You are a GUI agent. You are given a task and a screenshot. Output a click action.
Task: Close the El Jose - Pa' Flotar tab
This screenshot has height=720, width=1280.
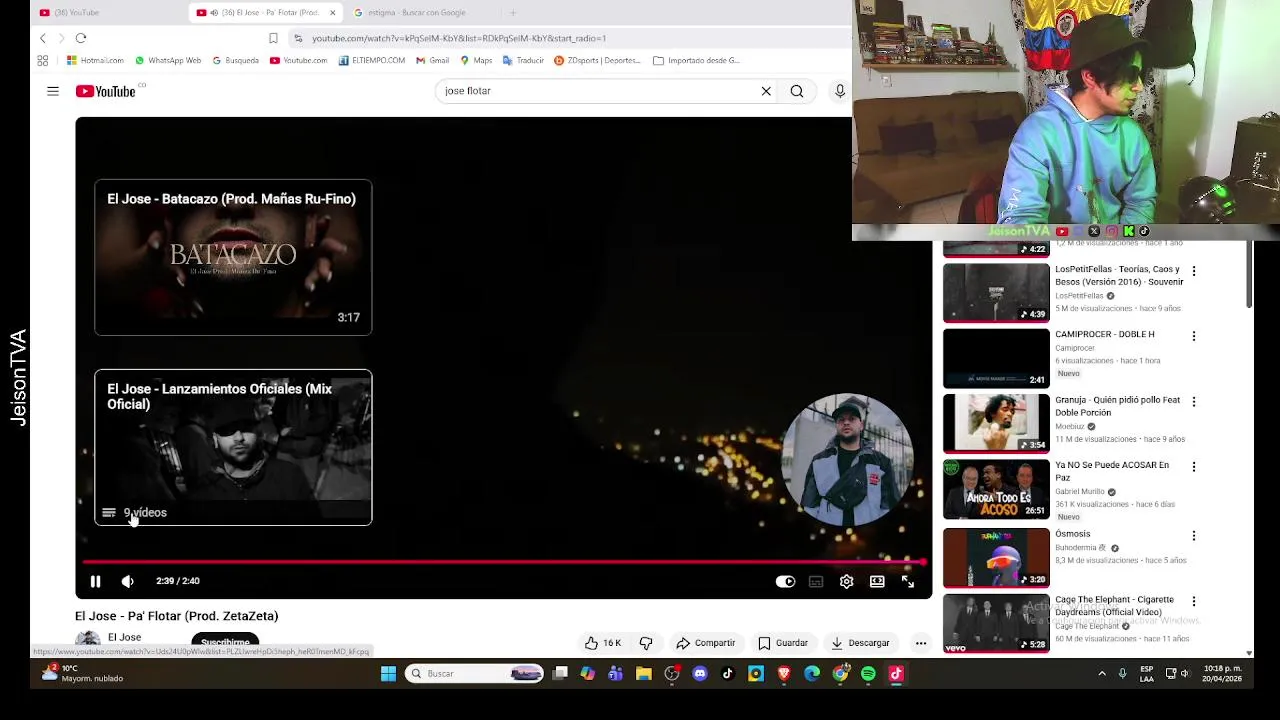(x=332, y=13)
